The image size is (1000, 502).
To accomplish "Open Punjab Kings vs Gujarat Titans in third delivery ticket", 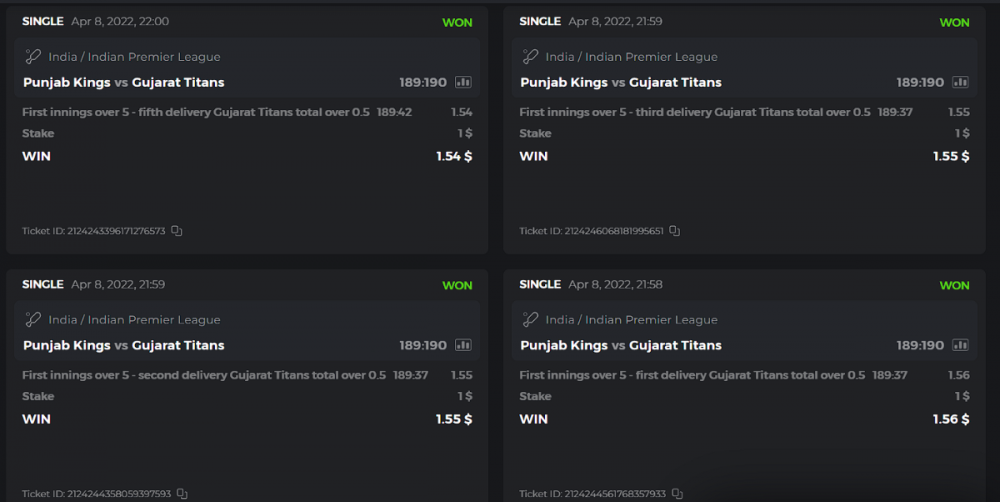I will 620,82.
